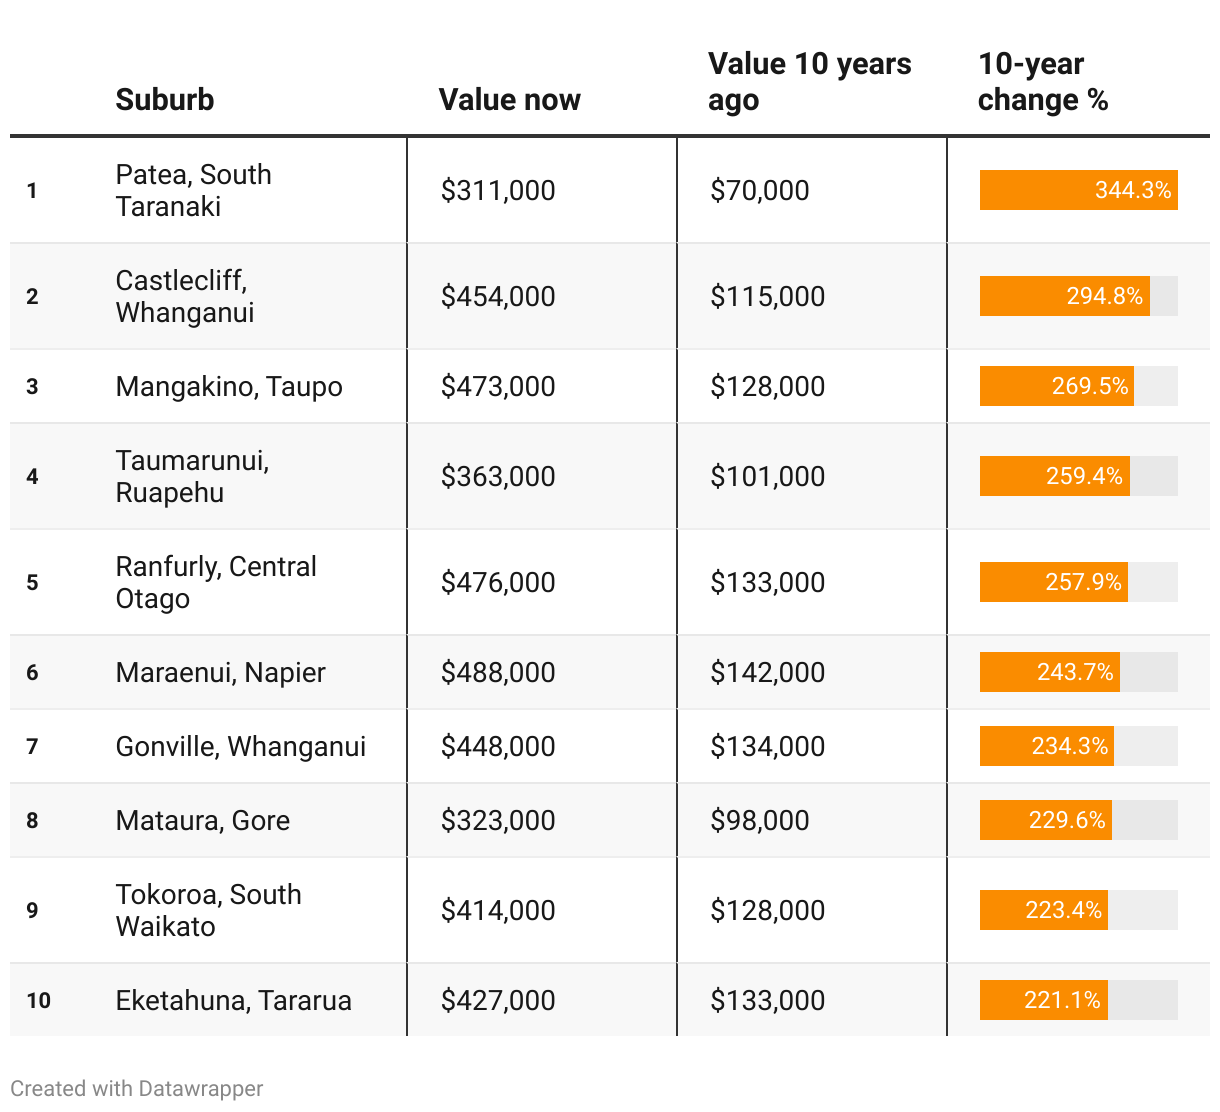Click the $98,000 value cell
The width and height of the screenshot is (1220, 1112).
click(x=759, y=820)
